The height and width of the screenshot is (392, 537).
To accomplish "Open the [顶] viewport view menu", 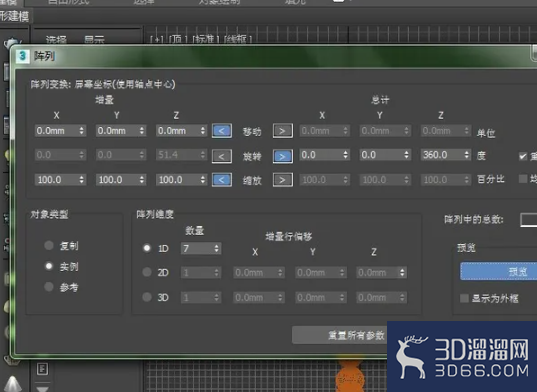I will pyautogui.click(x=178, y=40).
